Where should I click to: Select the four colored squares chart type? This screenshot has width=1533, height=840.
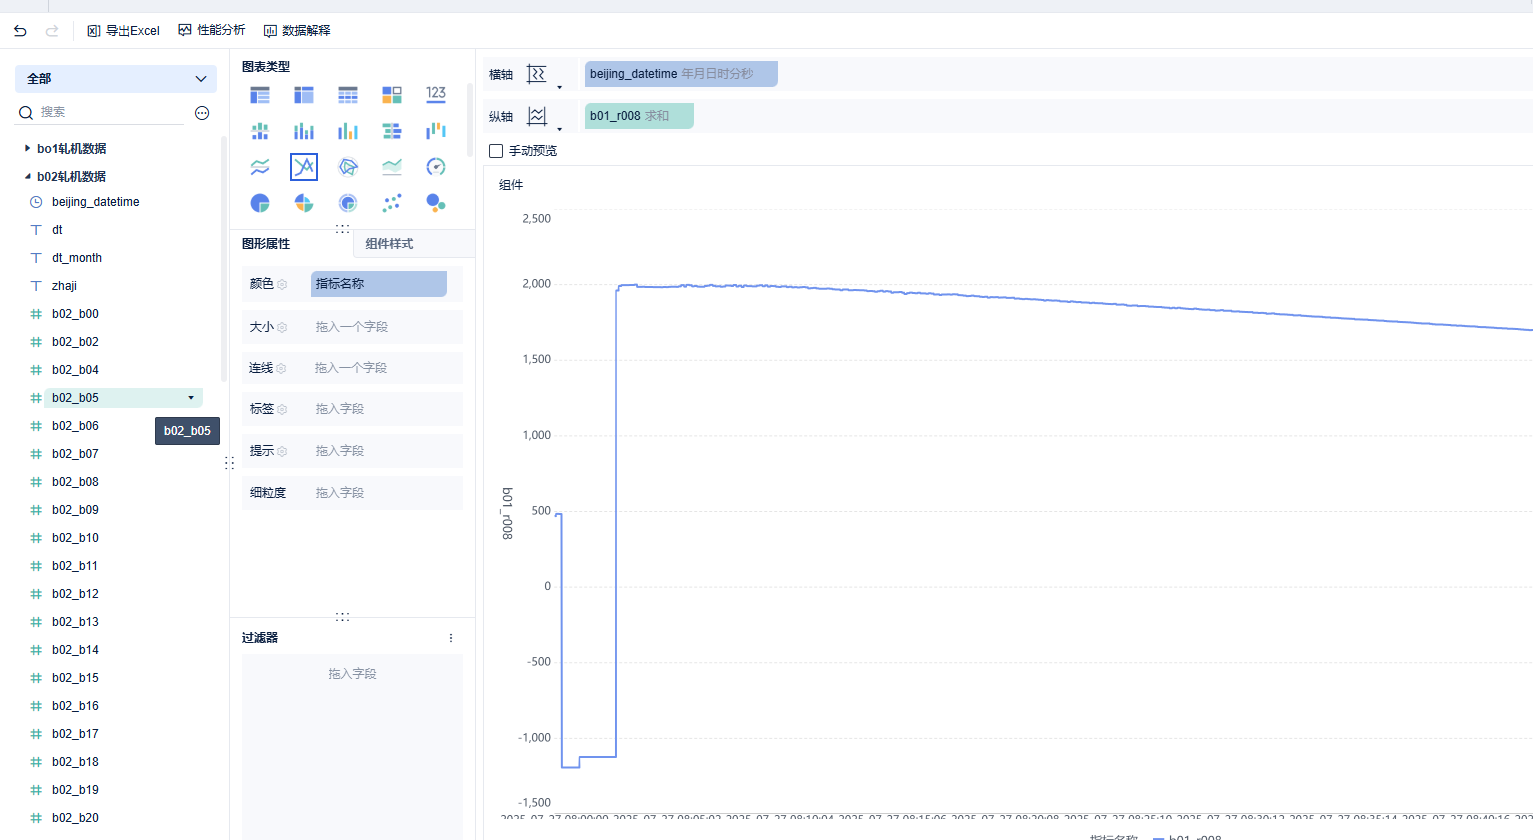click(392, 95)
